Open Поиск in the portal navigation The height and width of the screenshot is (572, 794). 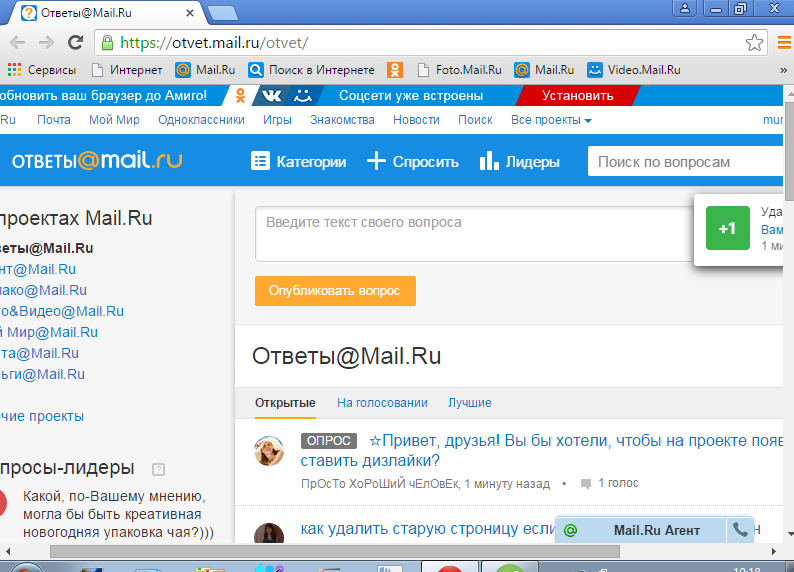475,120
